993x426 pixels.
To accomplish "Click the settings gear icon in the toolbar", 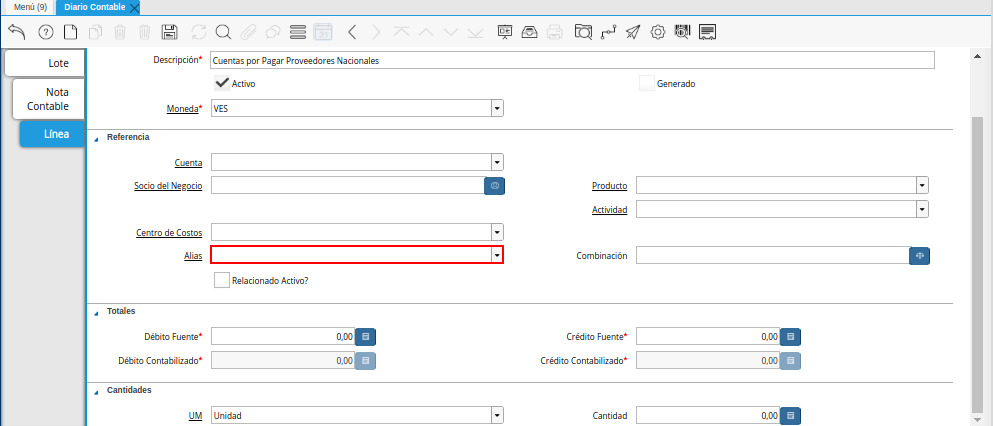I will (658, 32).
